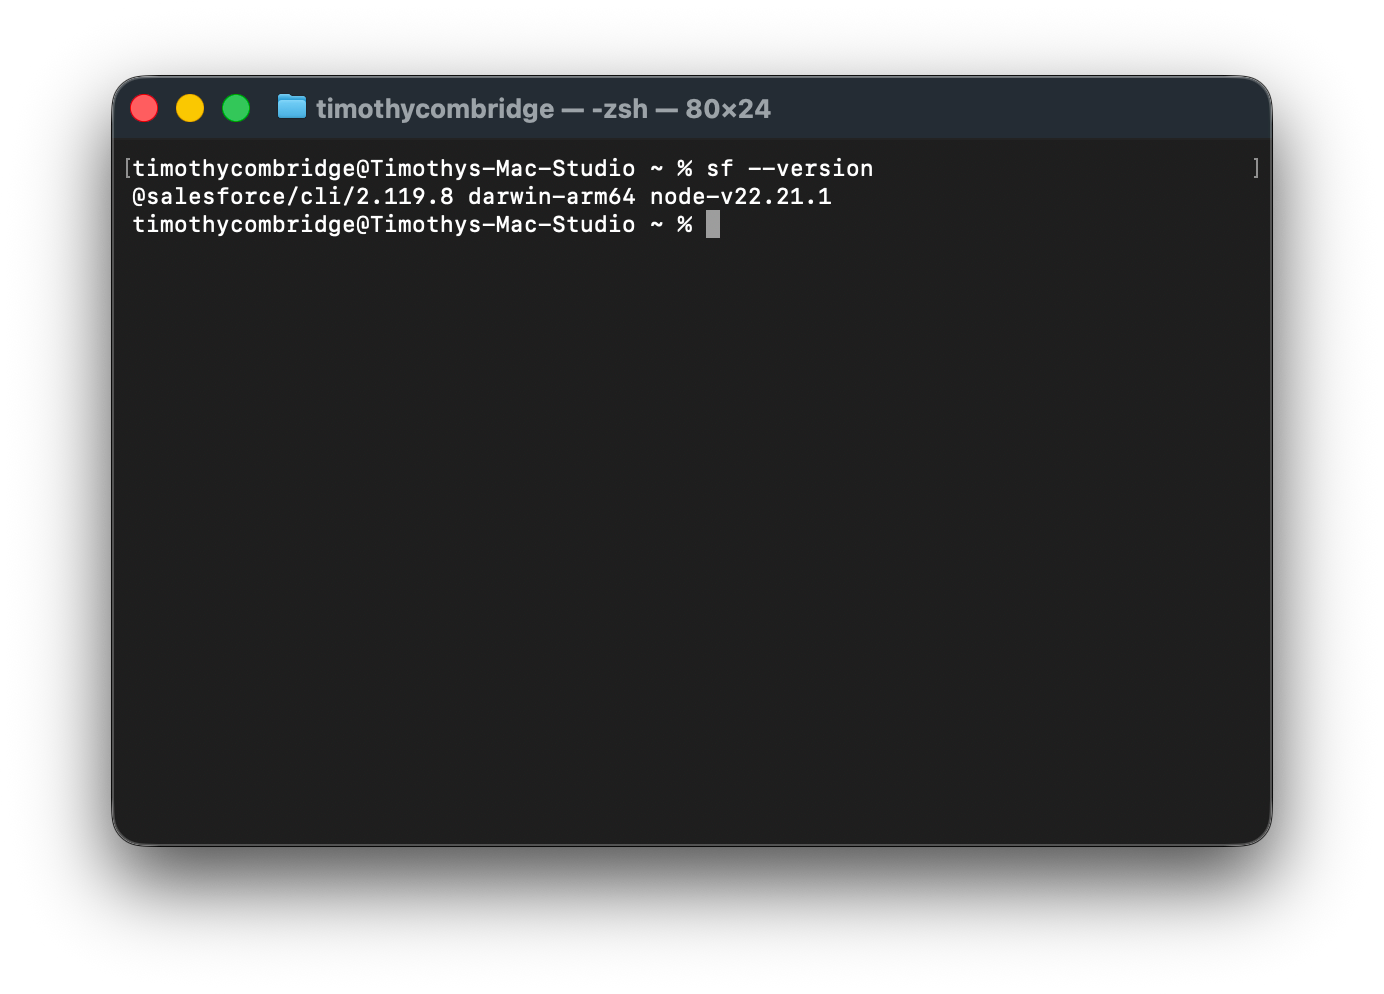The image size is (1384, 994).
Task: Click the darwin-arm64 text in the output
Action: [x=551, y=196]
